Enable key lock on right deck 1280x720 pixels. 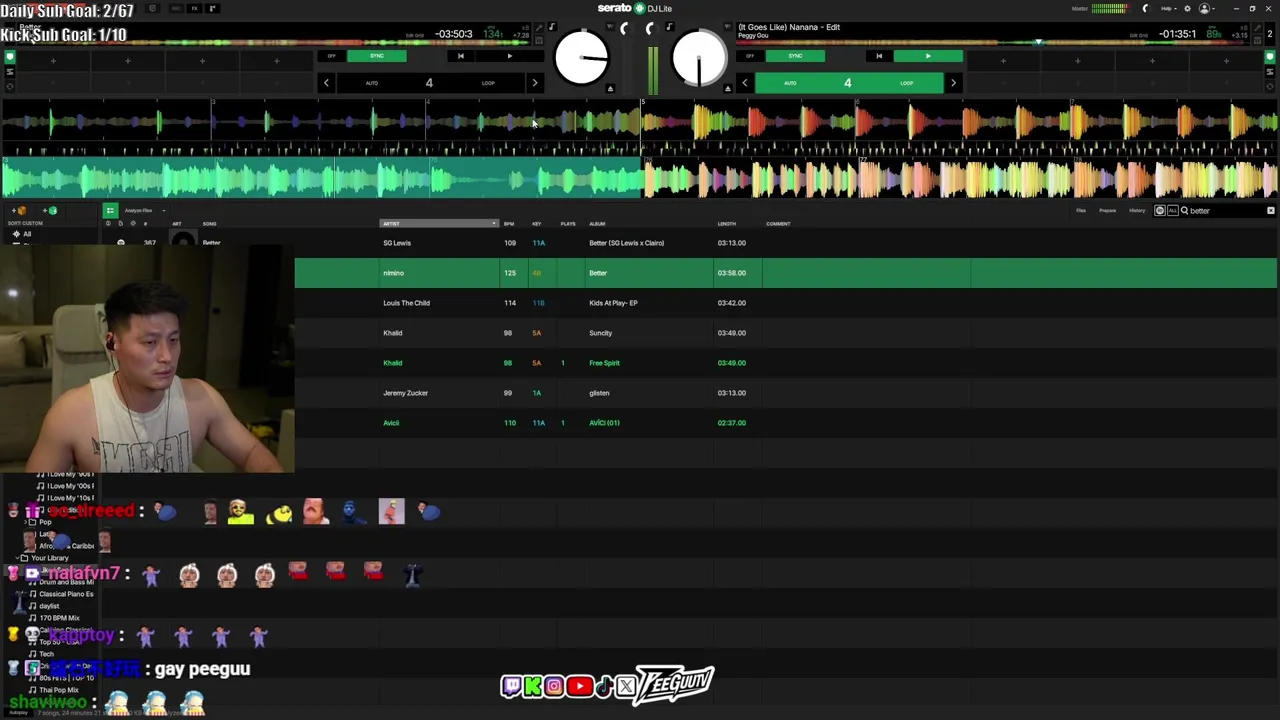click(x=670, y=26)
